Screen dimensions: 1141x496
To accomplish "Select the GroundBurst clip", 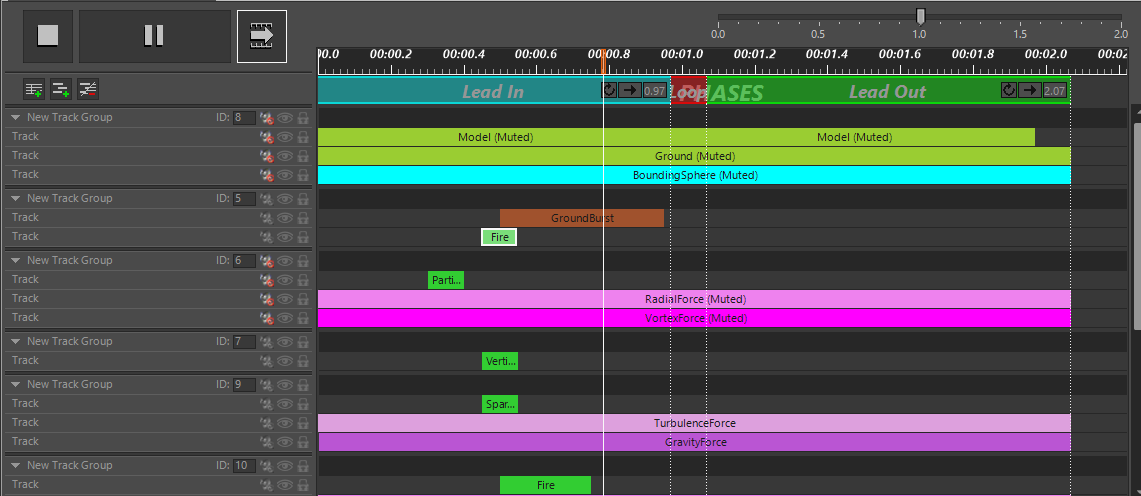I will 582,217.
